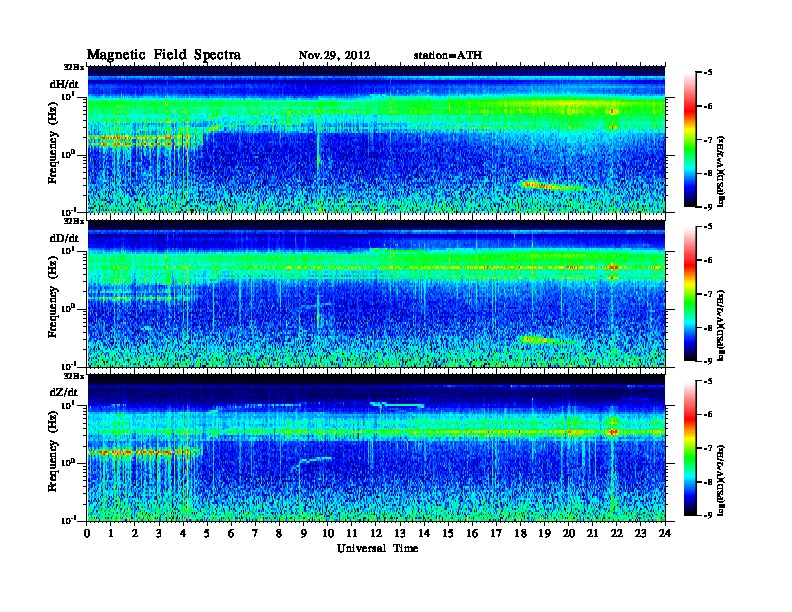
Task: Click the 32Hz label above dD/dt panel
Action: click(74, 221)
